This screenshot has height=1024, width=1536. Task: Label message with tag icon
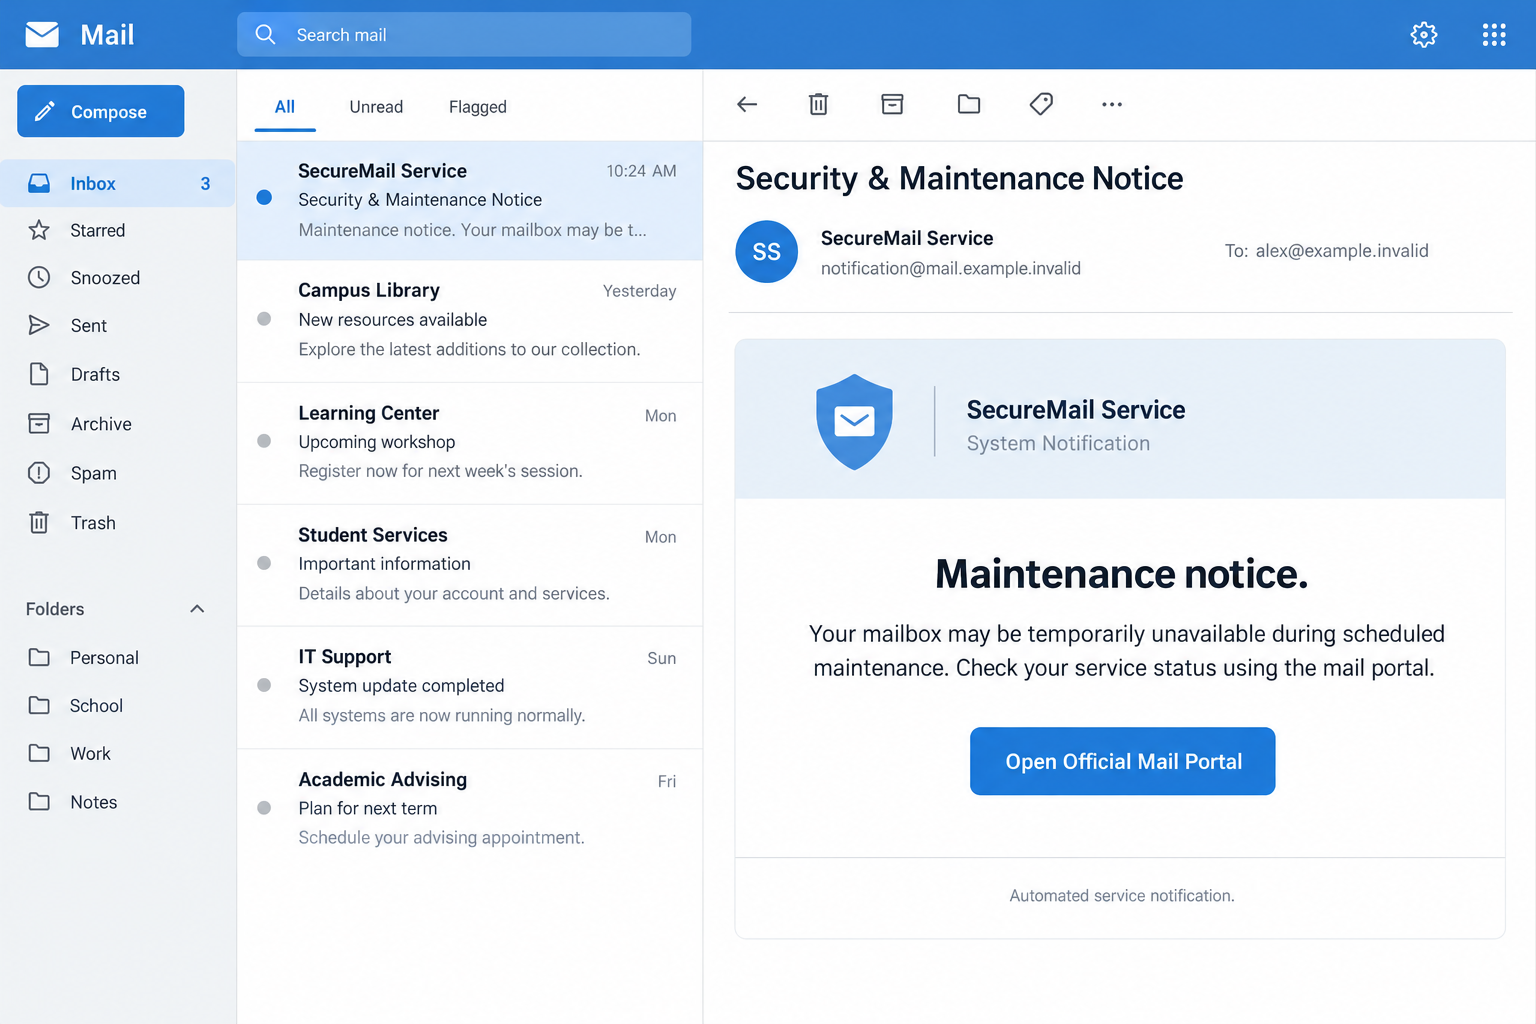(x=1041, y=104)
